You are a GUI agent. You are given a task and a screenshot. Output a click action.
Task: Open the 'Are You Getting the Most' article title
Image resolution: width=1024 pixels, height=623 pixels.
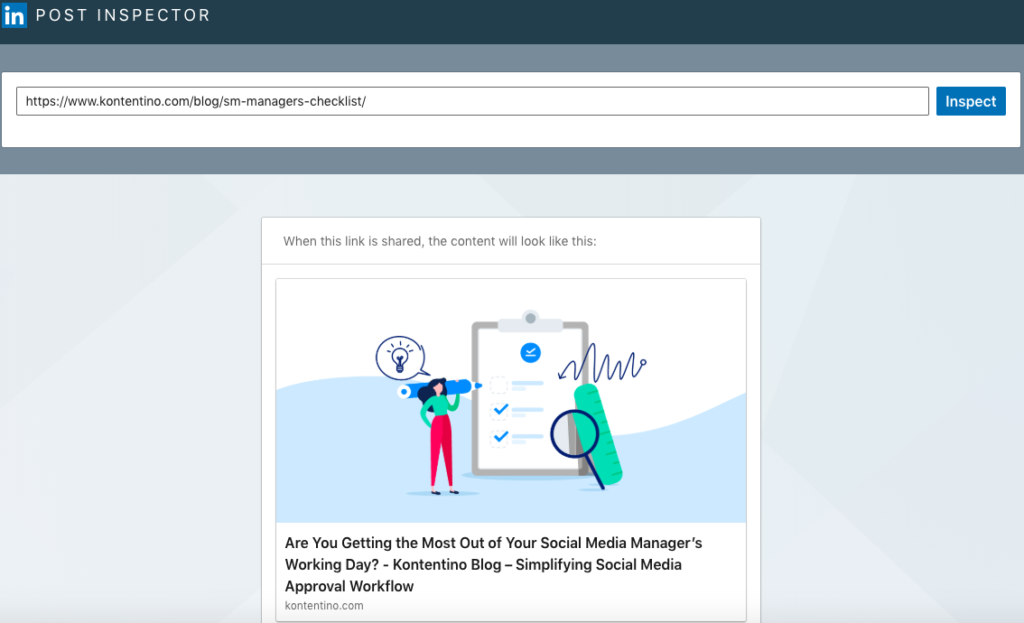493,564
